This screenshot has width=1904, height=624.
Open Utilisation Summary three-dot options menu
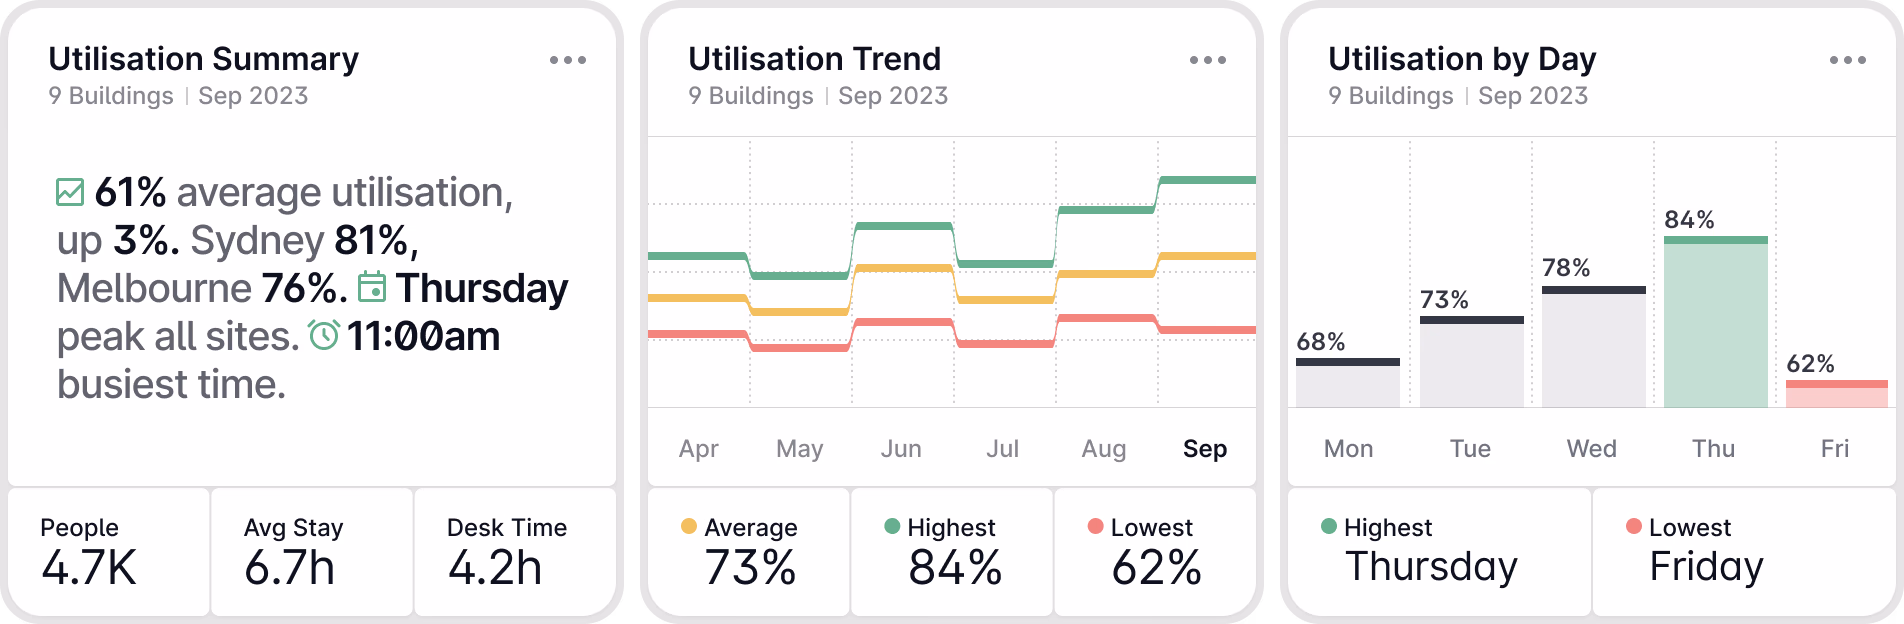point(568,60)
